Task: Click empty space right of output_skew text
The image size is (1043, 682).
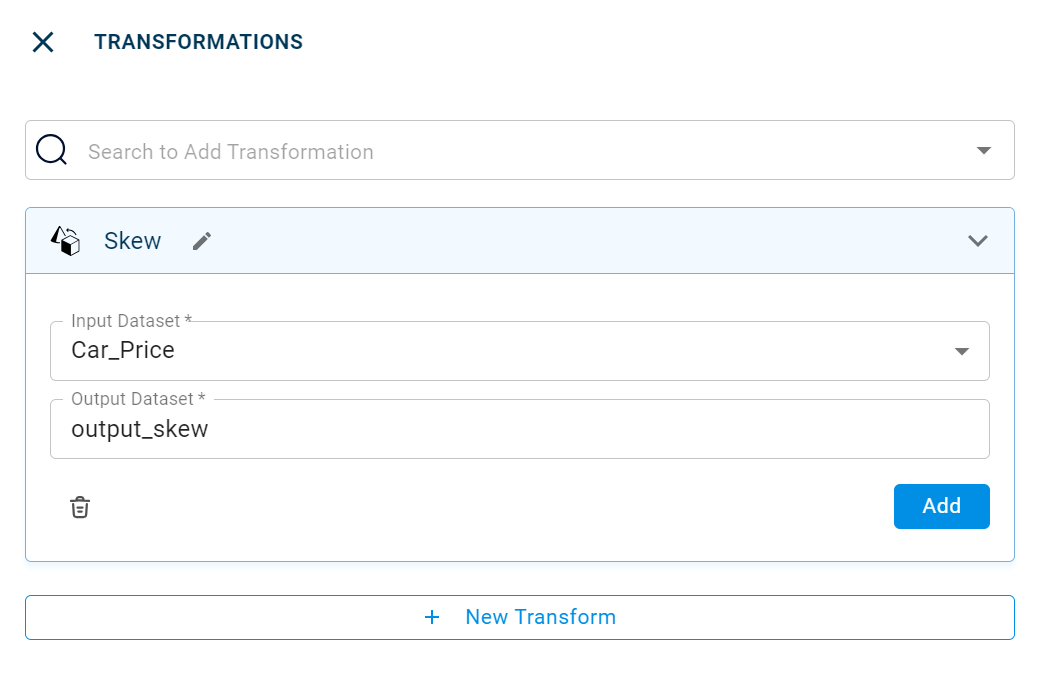Action: click(x=600, y=430)
